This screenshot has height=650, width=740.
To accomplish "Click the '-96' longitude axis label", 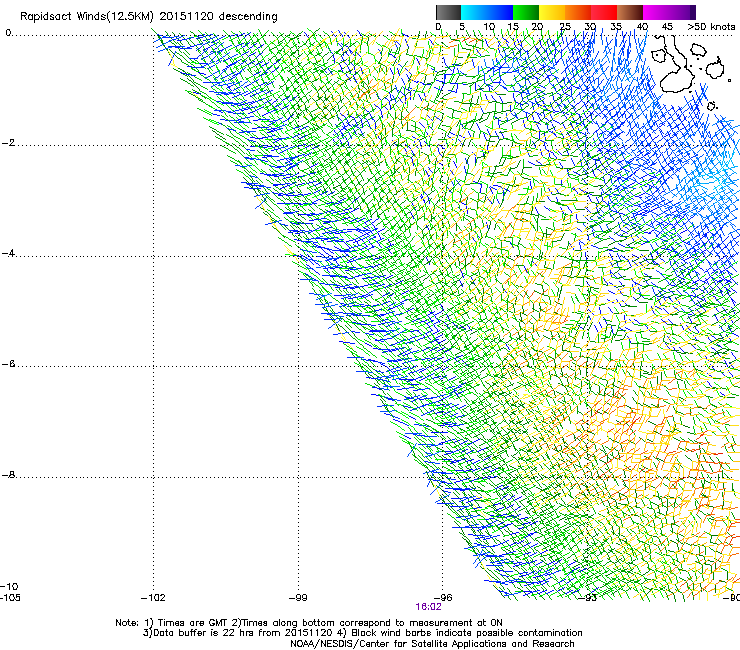I will tap(443, 598).
